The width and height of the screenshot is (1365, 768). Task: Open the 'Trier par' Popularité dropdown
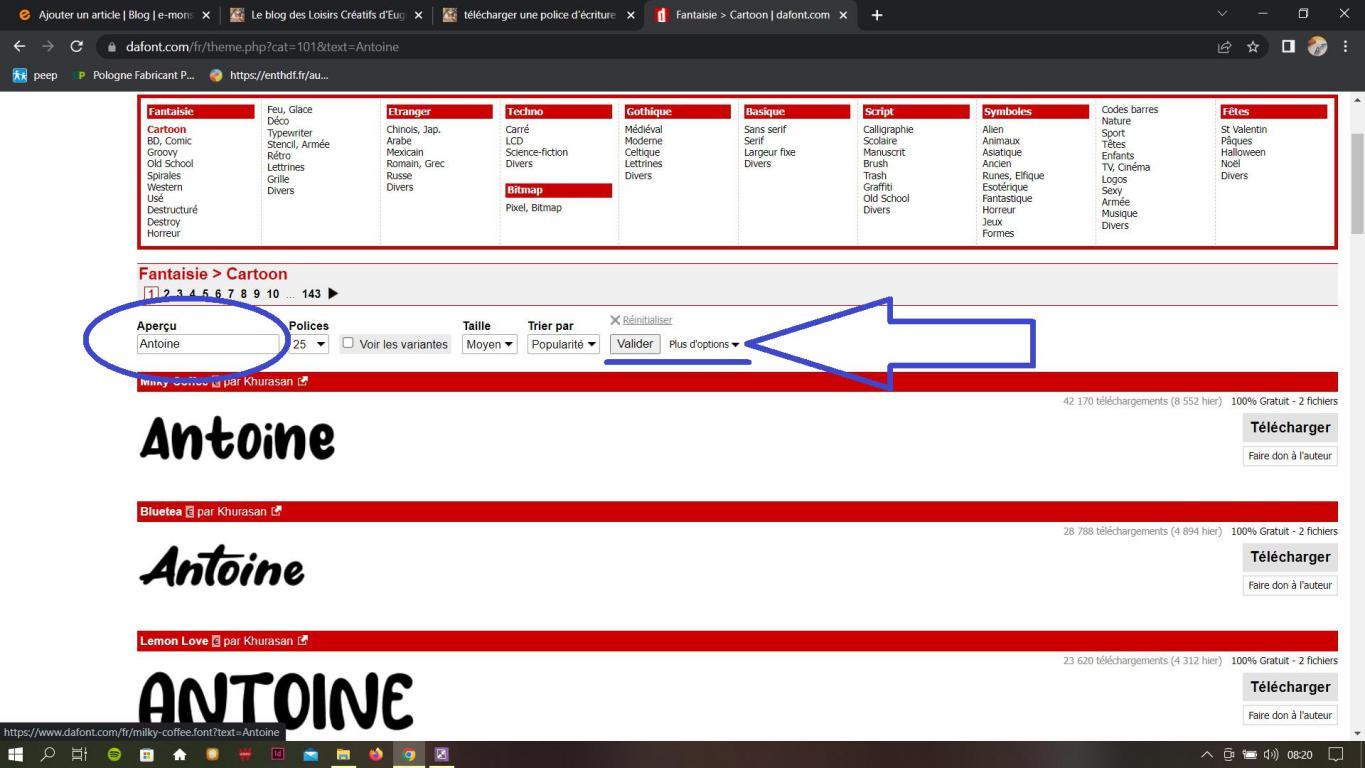point(563,344)
